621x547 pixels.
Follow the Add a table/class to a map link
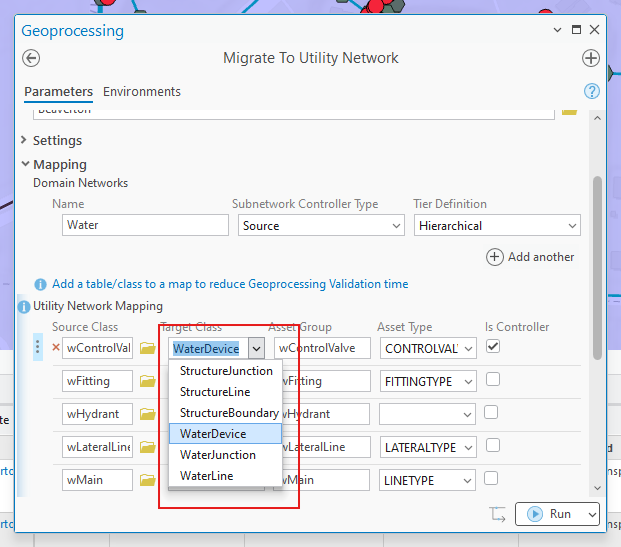[230, 284]
